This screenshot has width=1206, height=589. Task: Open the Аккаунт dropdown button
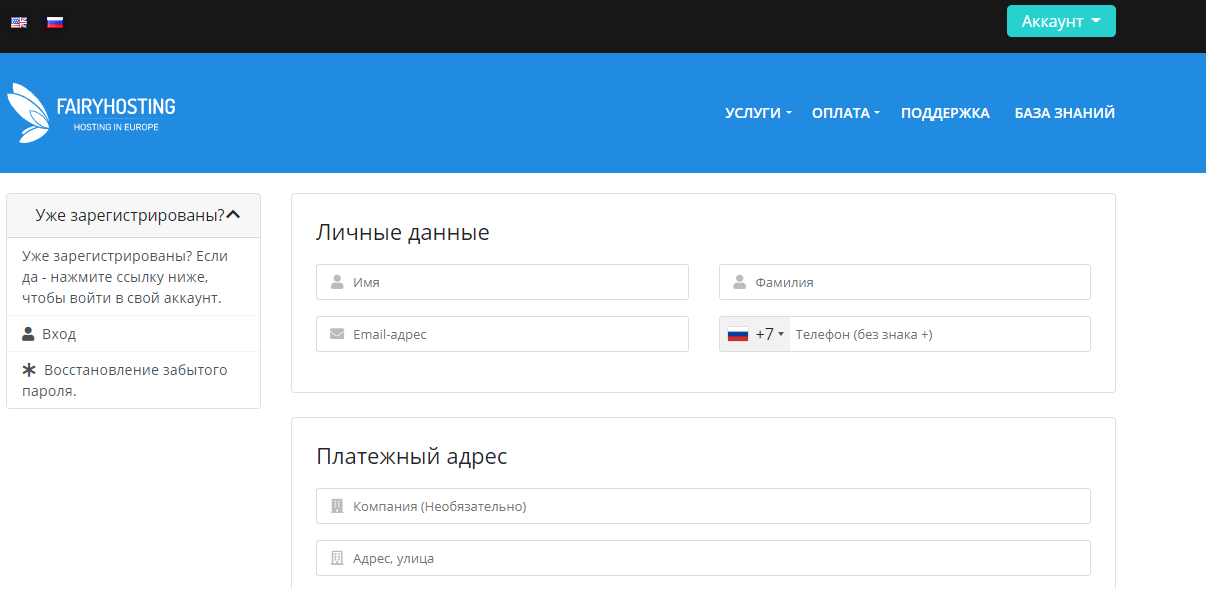click(1060, 21)
